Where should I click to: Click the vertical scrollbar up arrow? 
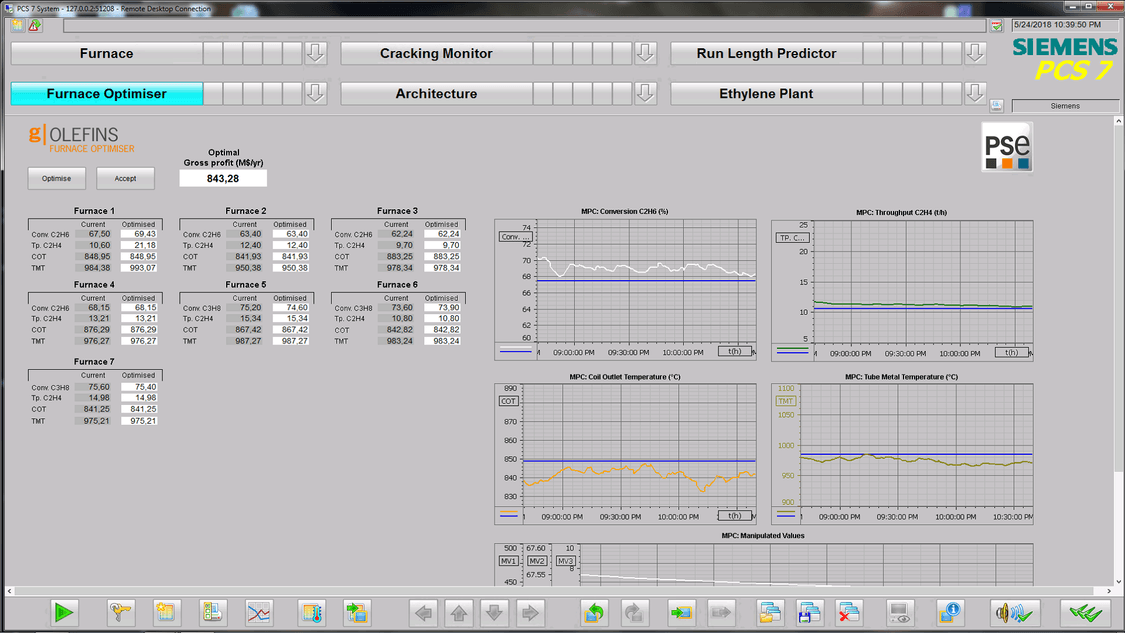[1119, 121]
